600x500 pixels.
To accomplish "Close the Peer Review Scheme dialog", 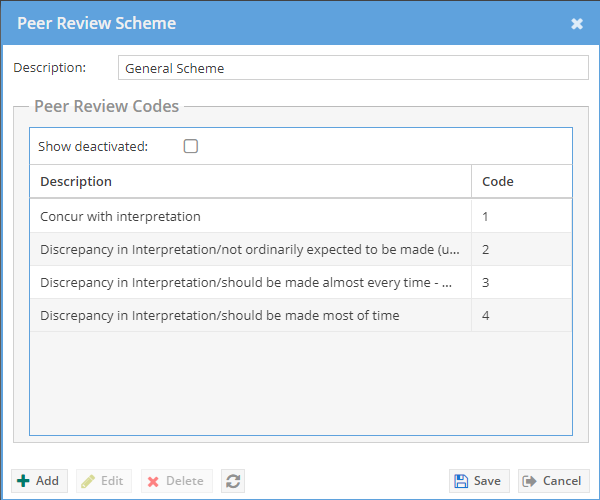I will click(577, 24).
